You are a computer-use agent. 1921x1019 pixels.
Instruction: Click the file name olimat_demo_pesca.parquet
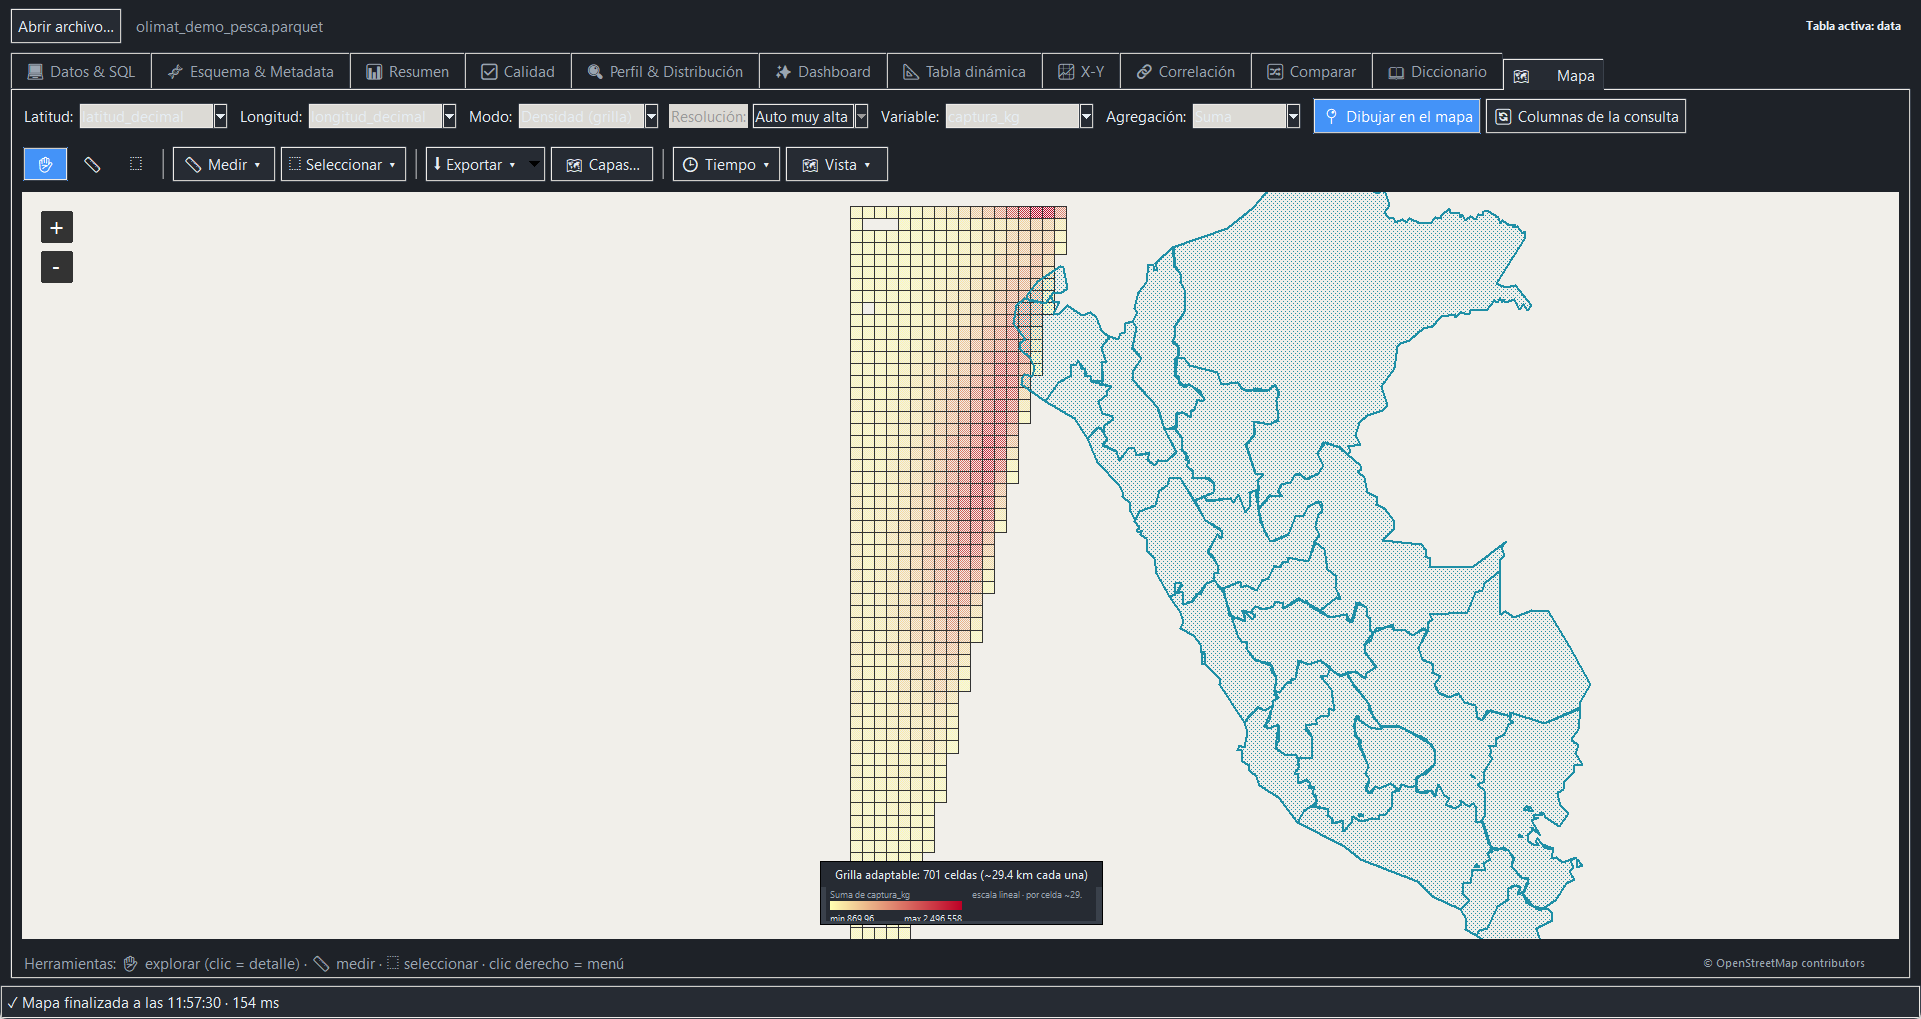coord(229,27)
